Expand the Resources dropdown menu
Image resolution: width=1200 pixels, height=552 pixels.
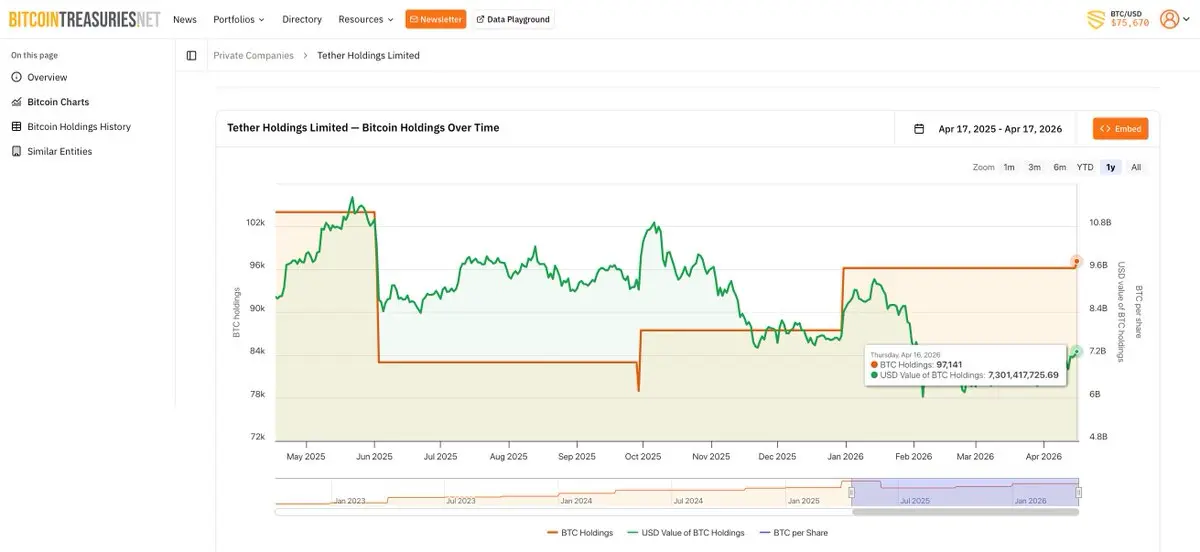(x=366, y=19)
